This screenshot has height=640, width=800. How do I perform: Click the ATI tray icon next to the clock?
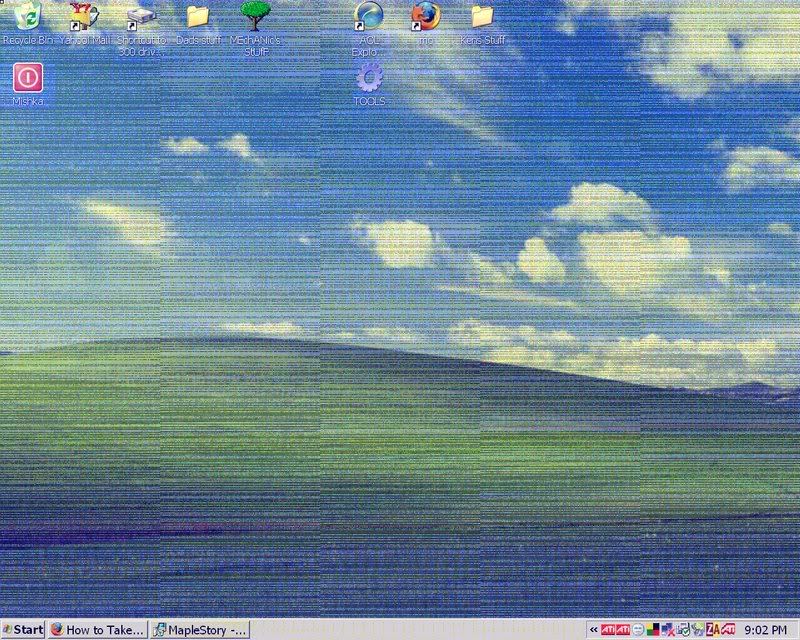click(728, 630)
